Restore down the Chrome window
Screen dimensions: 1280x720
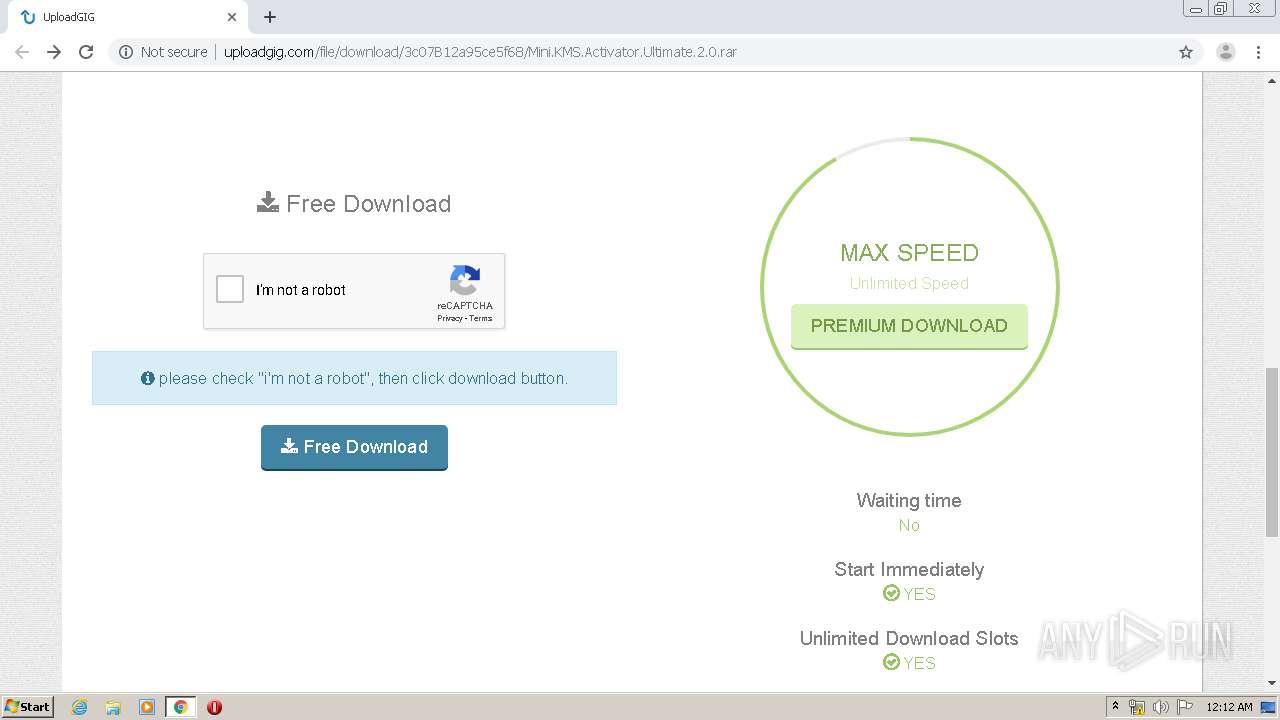1221,9
